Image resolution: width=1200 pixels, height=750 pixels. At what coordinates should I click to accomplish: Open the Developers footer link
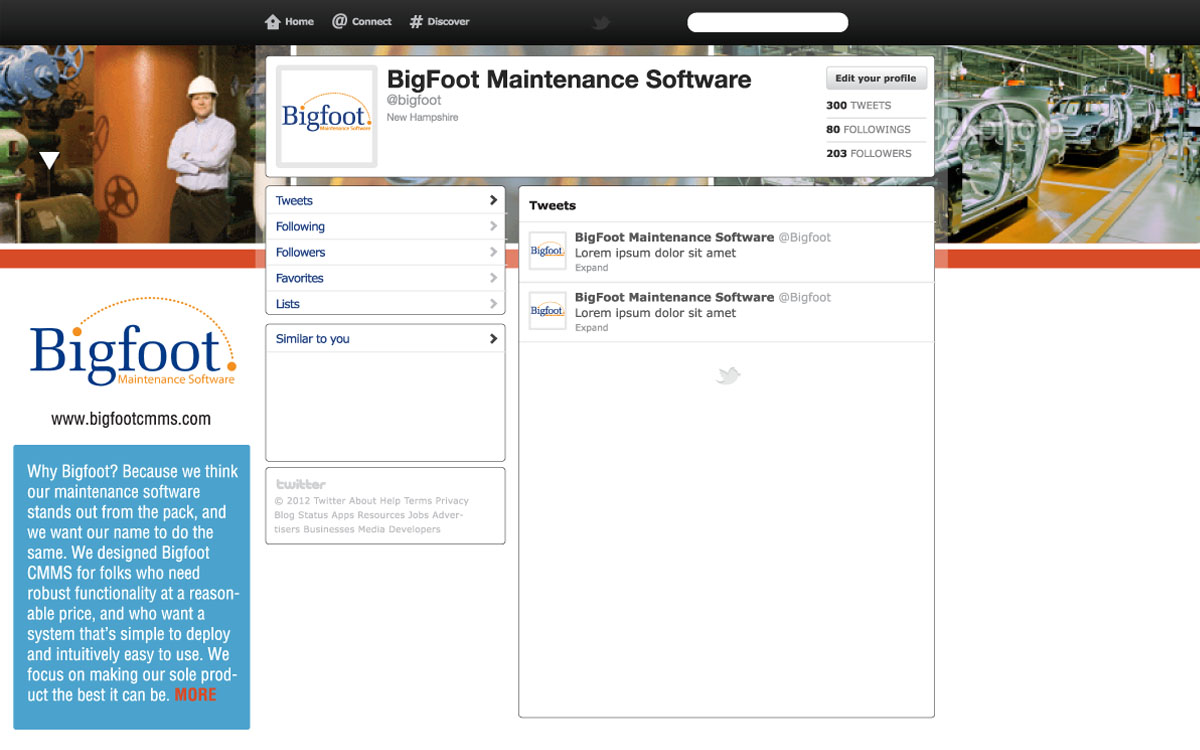415,529
